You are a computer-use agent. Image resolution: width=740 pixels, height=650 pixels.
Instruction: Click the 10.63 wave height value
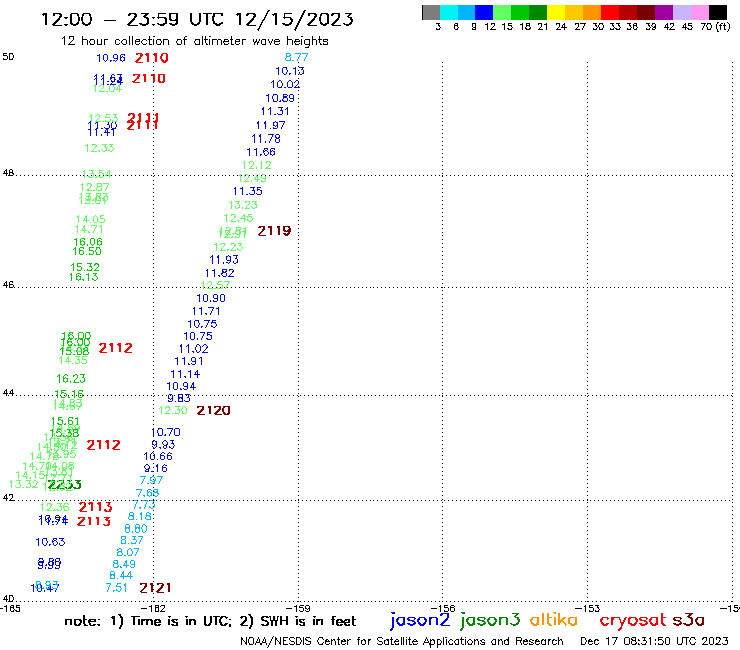[x=50, y=542]
